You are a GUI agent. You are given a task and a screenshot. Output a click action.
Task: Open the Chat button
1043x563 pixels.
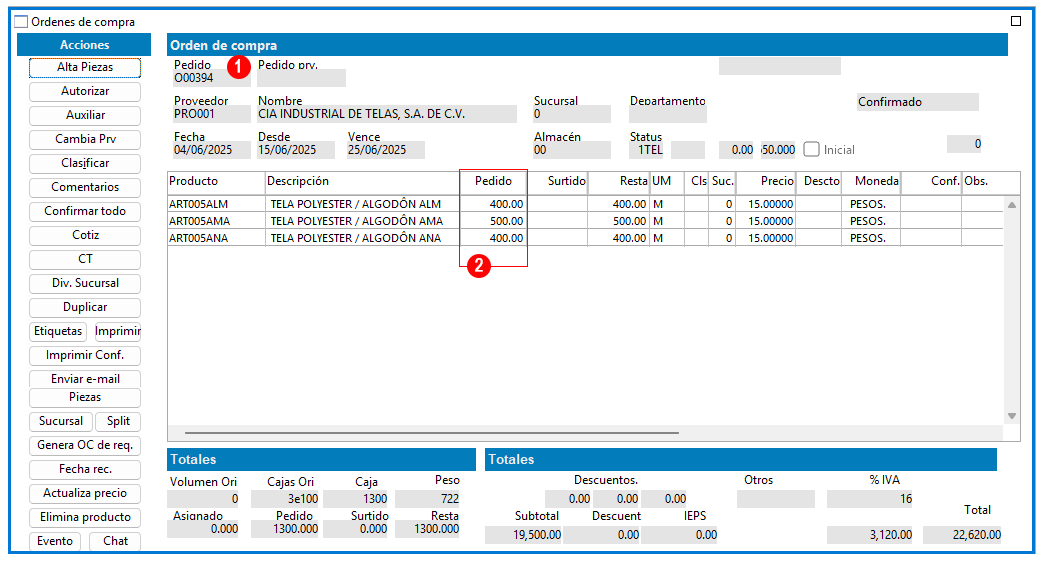pos(115,541)
